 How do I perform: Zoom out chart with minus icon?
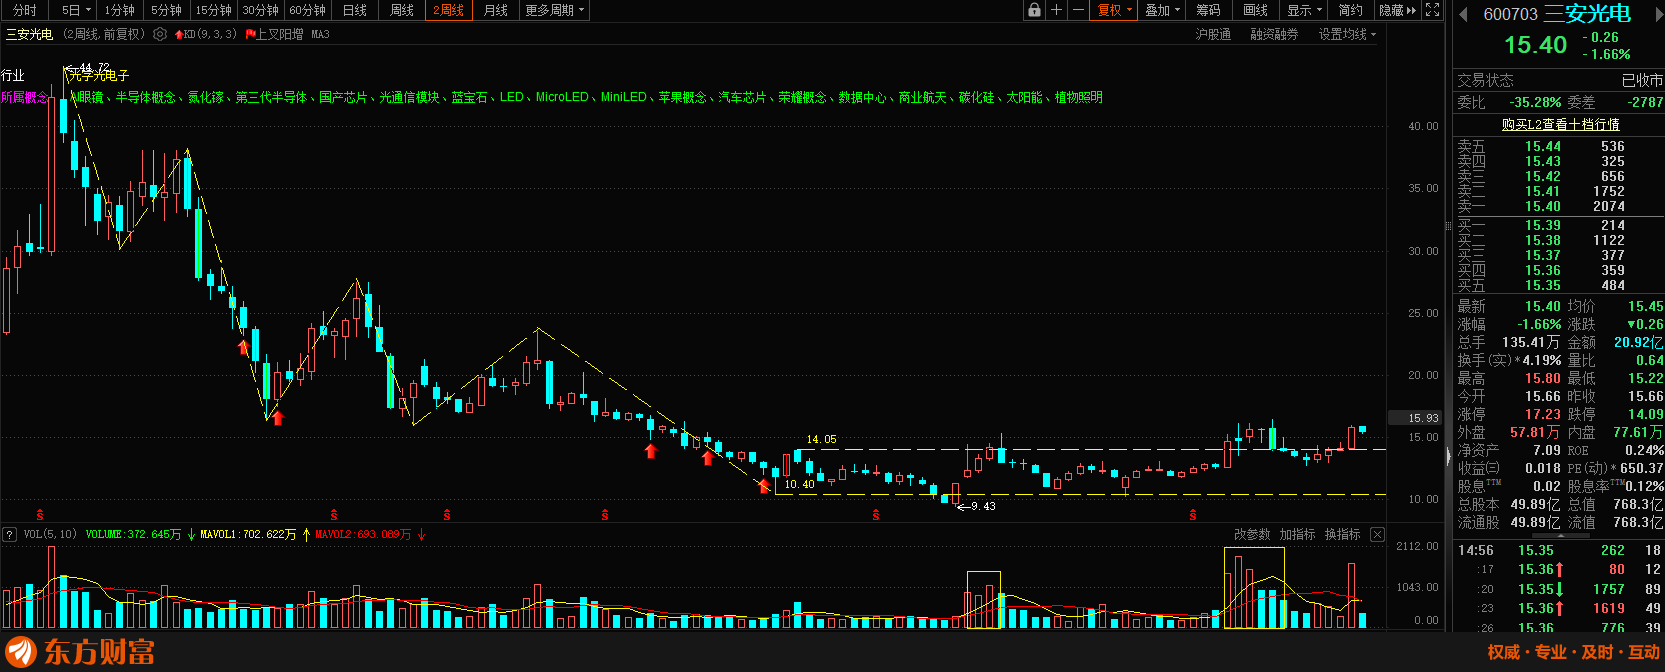[1078, 10]
